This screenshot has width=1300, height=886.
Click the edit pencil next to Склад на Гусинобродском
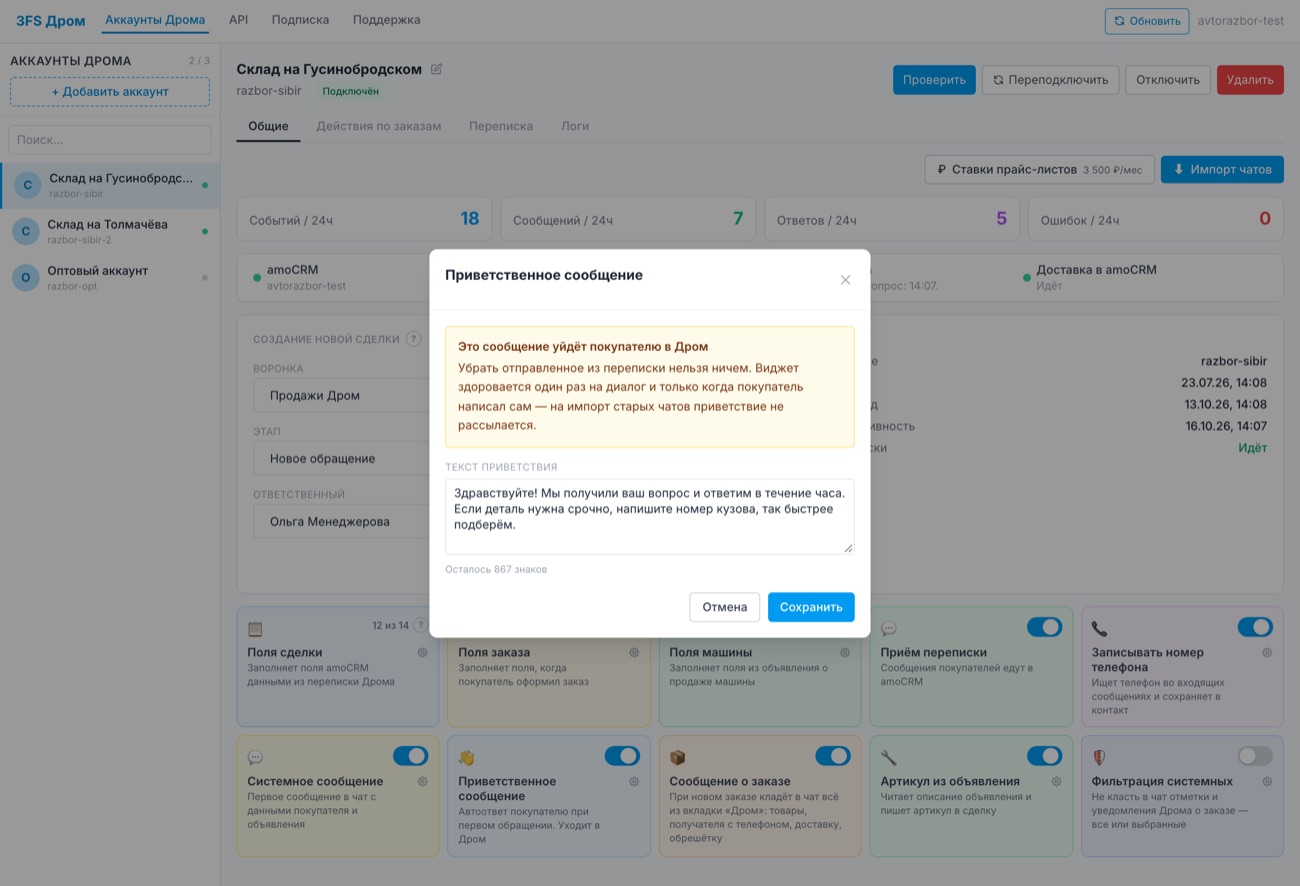pos(436,69)
